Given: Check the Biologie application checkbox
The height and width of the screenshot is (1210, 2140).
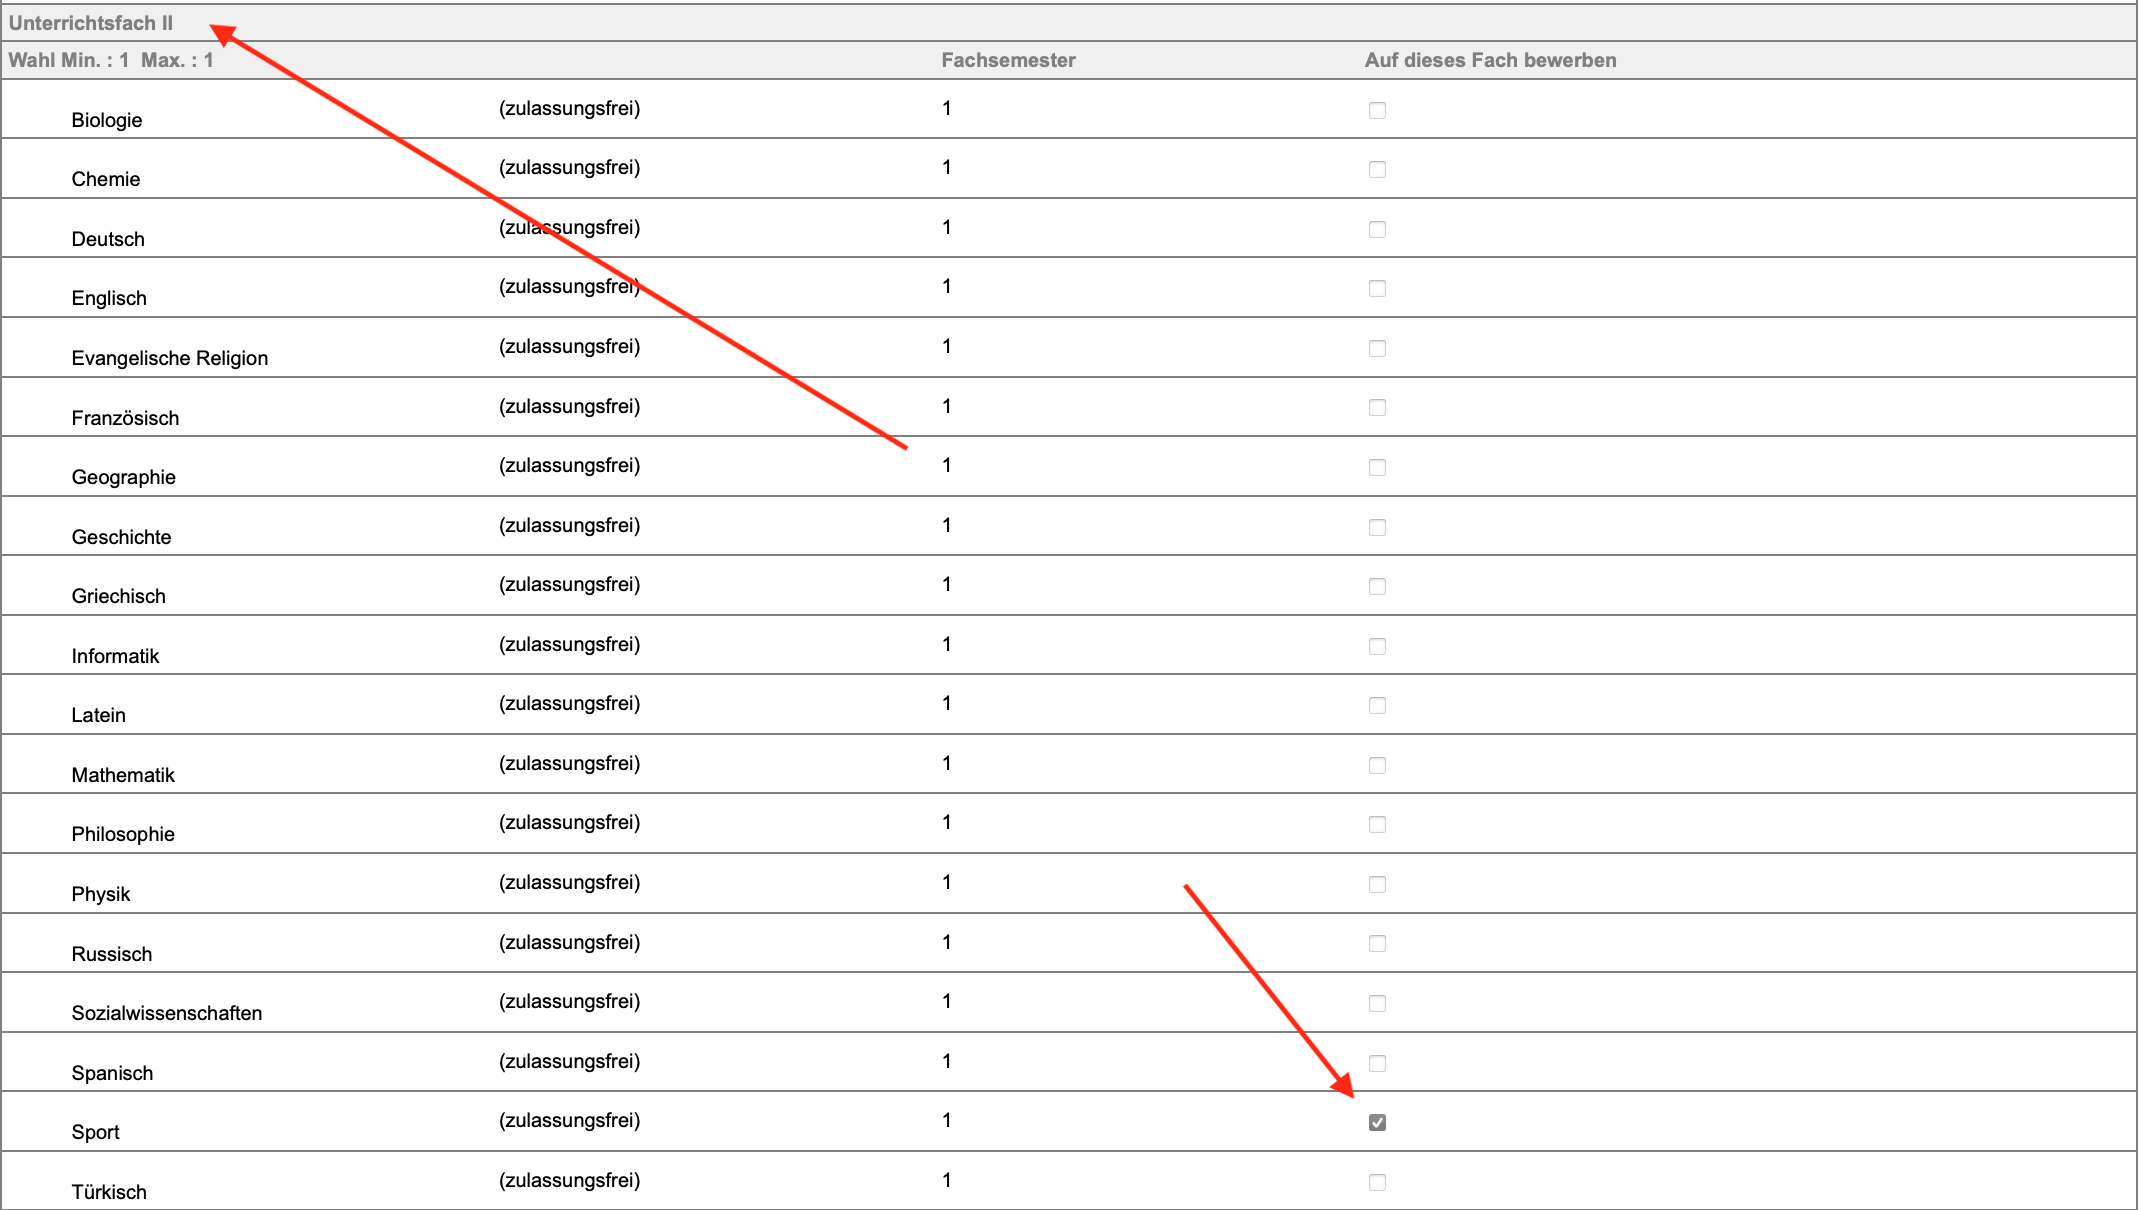Looking at the screenshot, I should click(x=1377, y=110).
